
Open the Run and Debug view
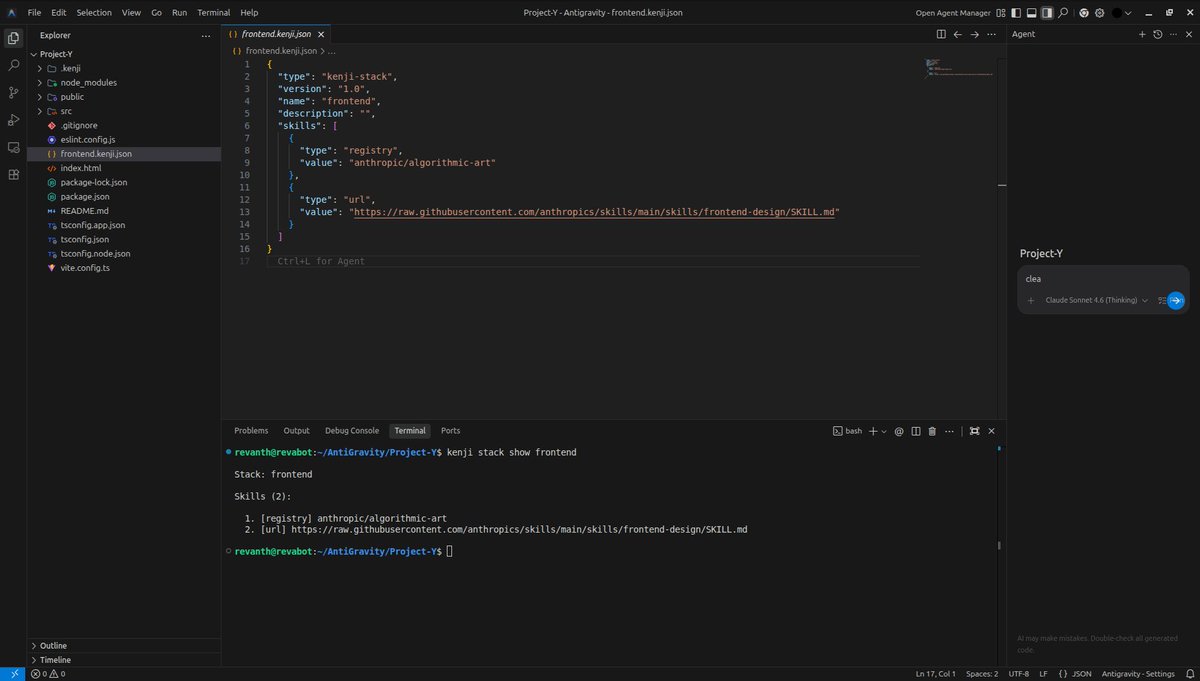tap(13, 120)
